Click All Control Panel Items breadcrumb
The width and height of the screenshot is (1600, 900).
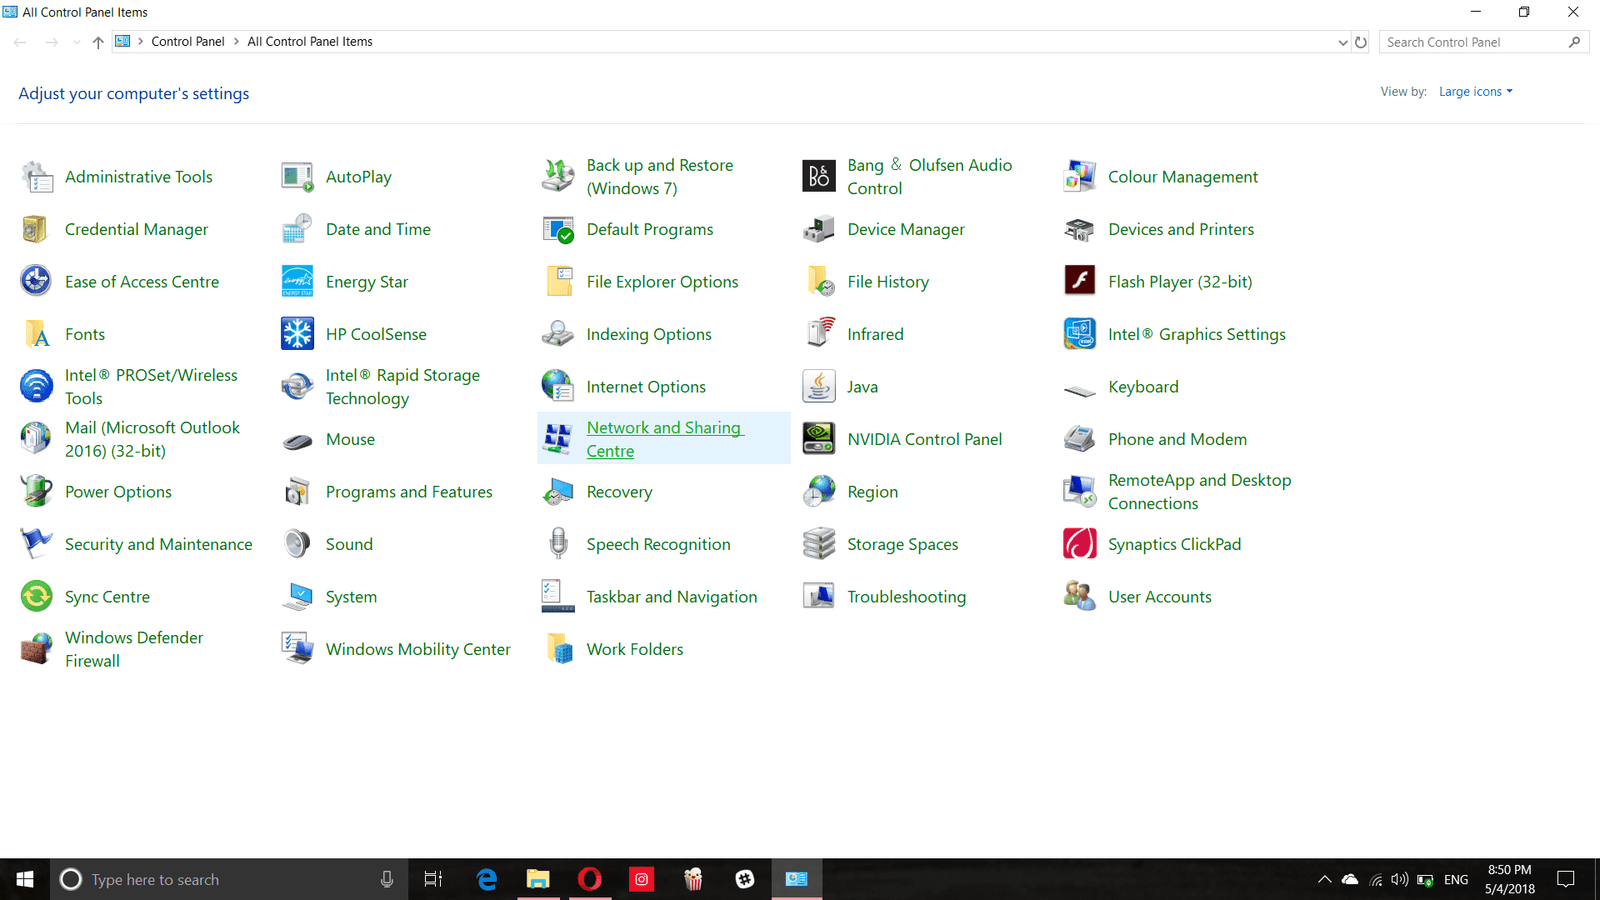pyautogui.click(x=310, y=42)
